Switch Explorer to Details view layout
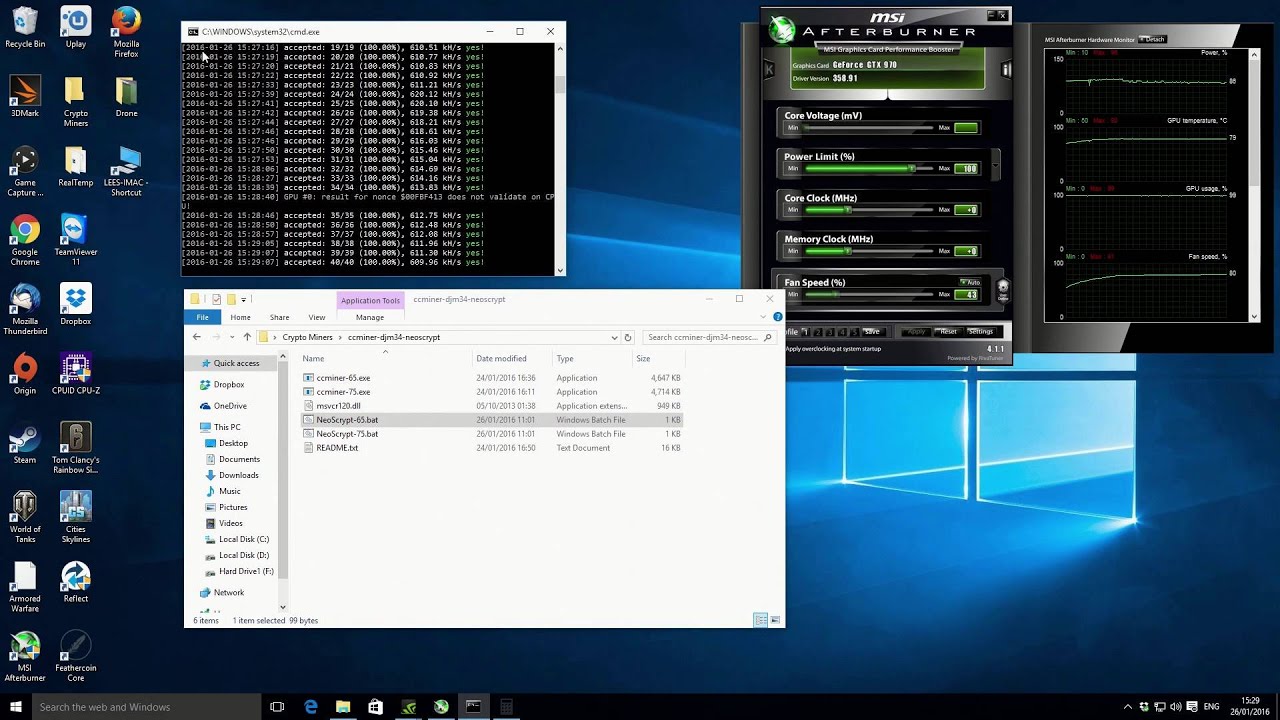 point(761,620)
